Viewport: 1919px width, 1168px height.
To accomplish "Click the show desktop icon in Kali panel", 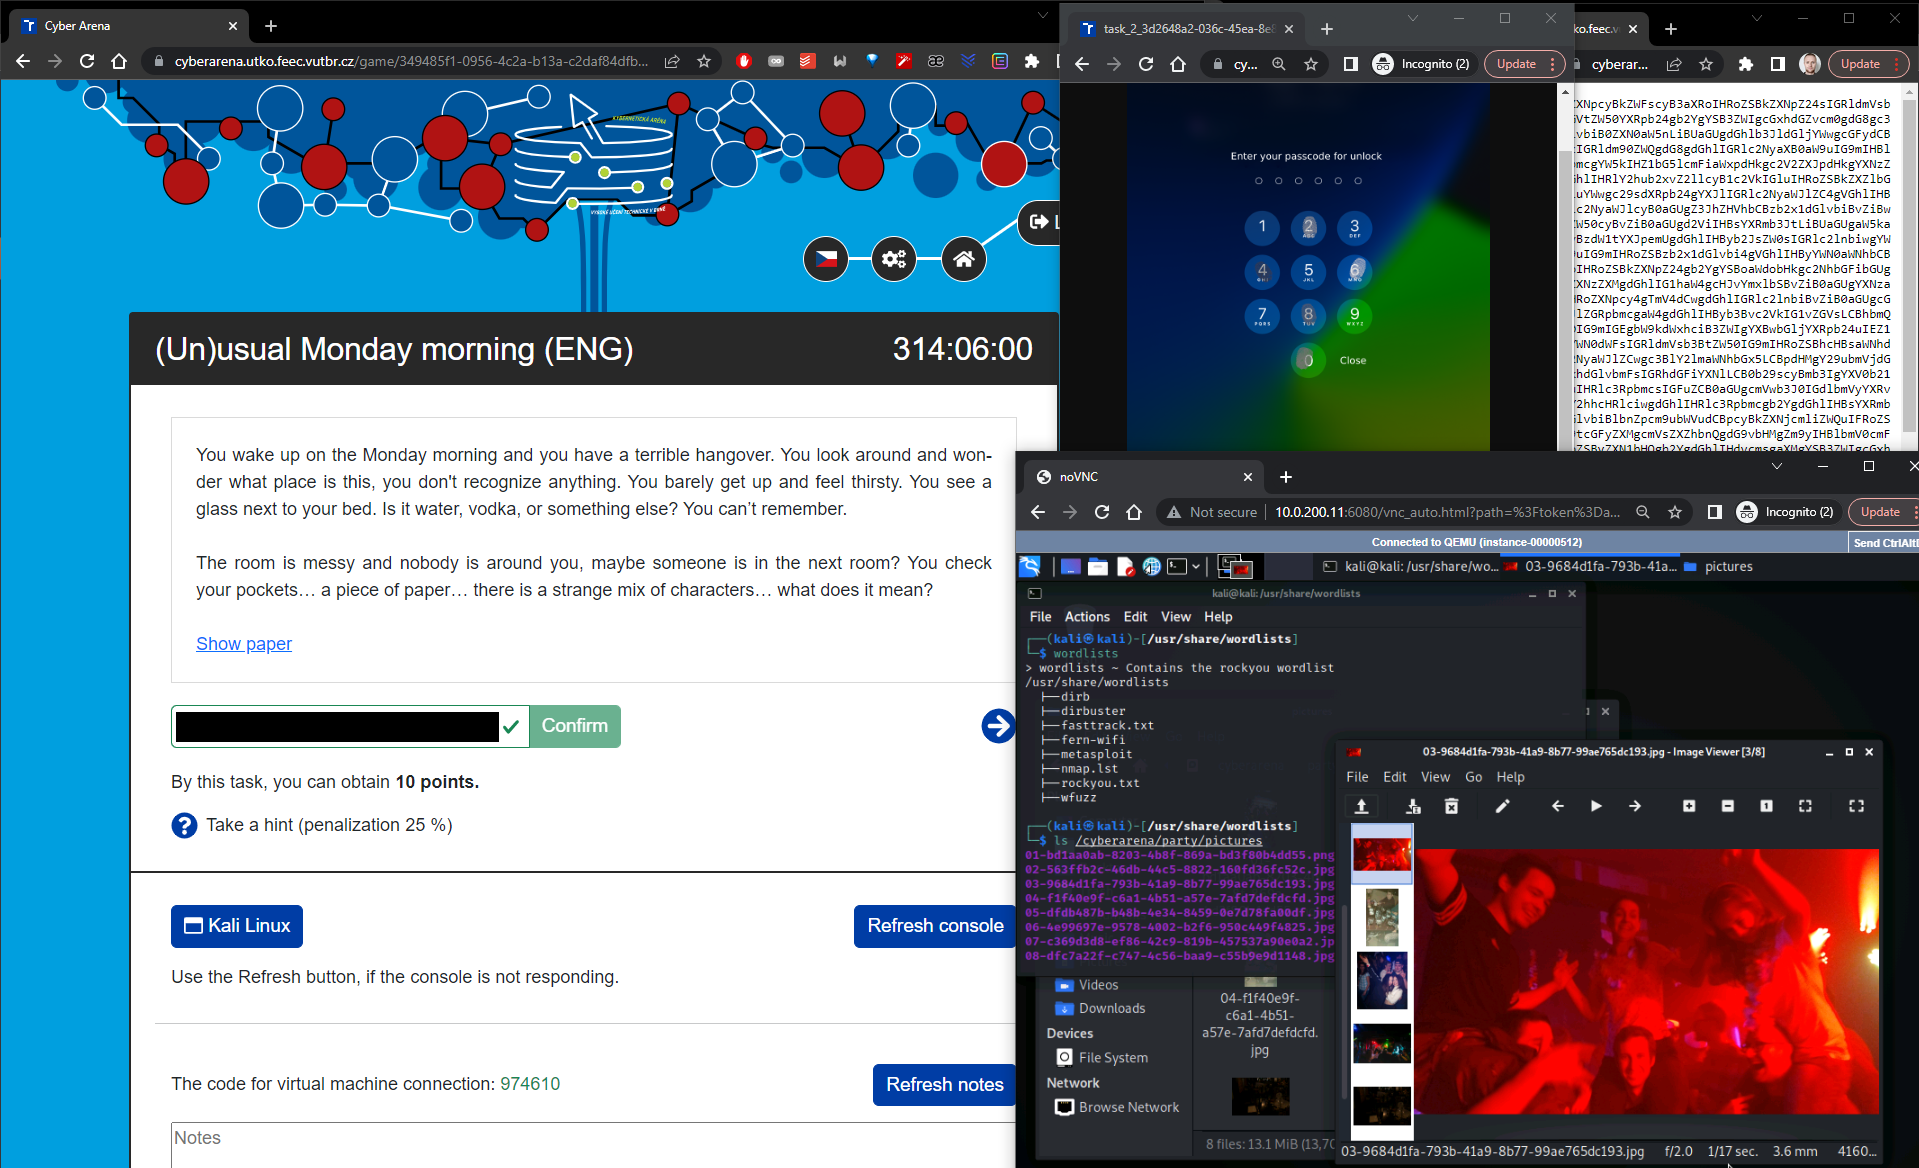I will pos(1070,567).
